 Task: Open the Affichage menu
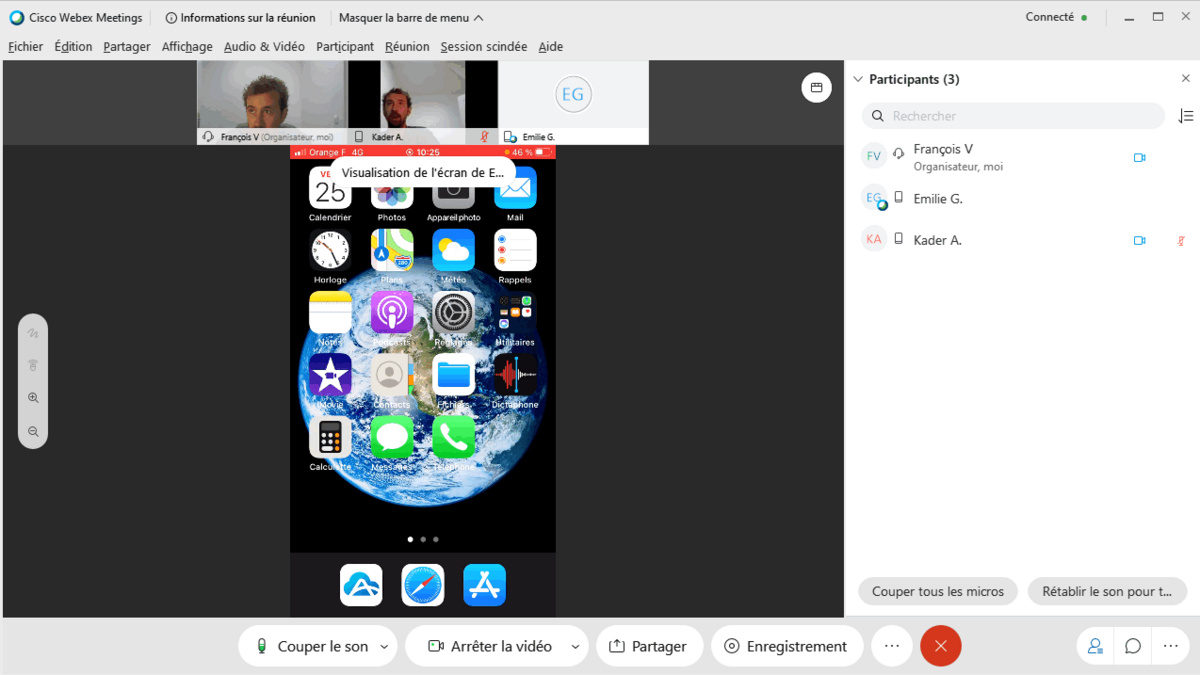[187, 47]
